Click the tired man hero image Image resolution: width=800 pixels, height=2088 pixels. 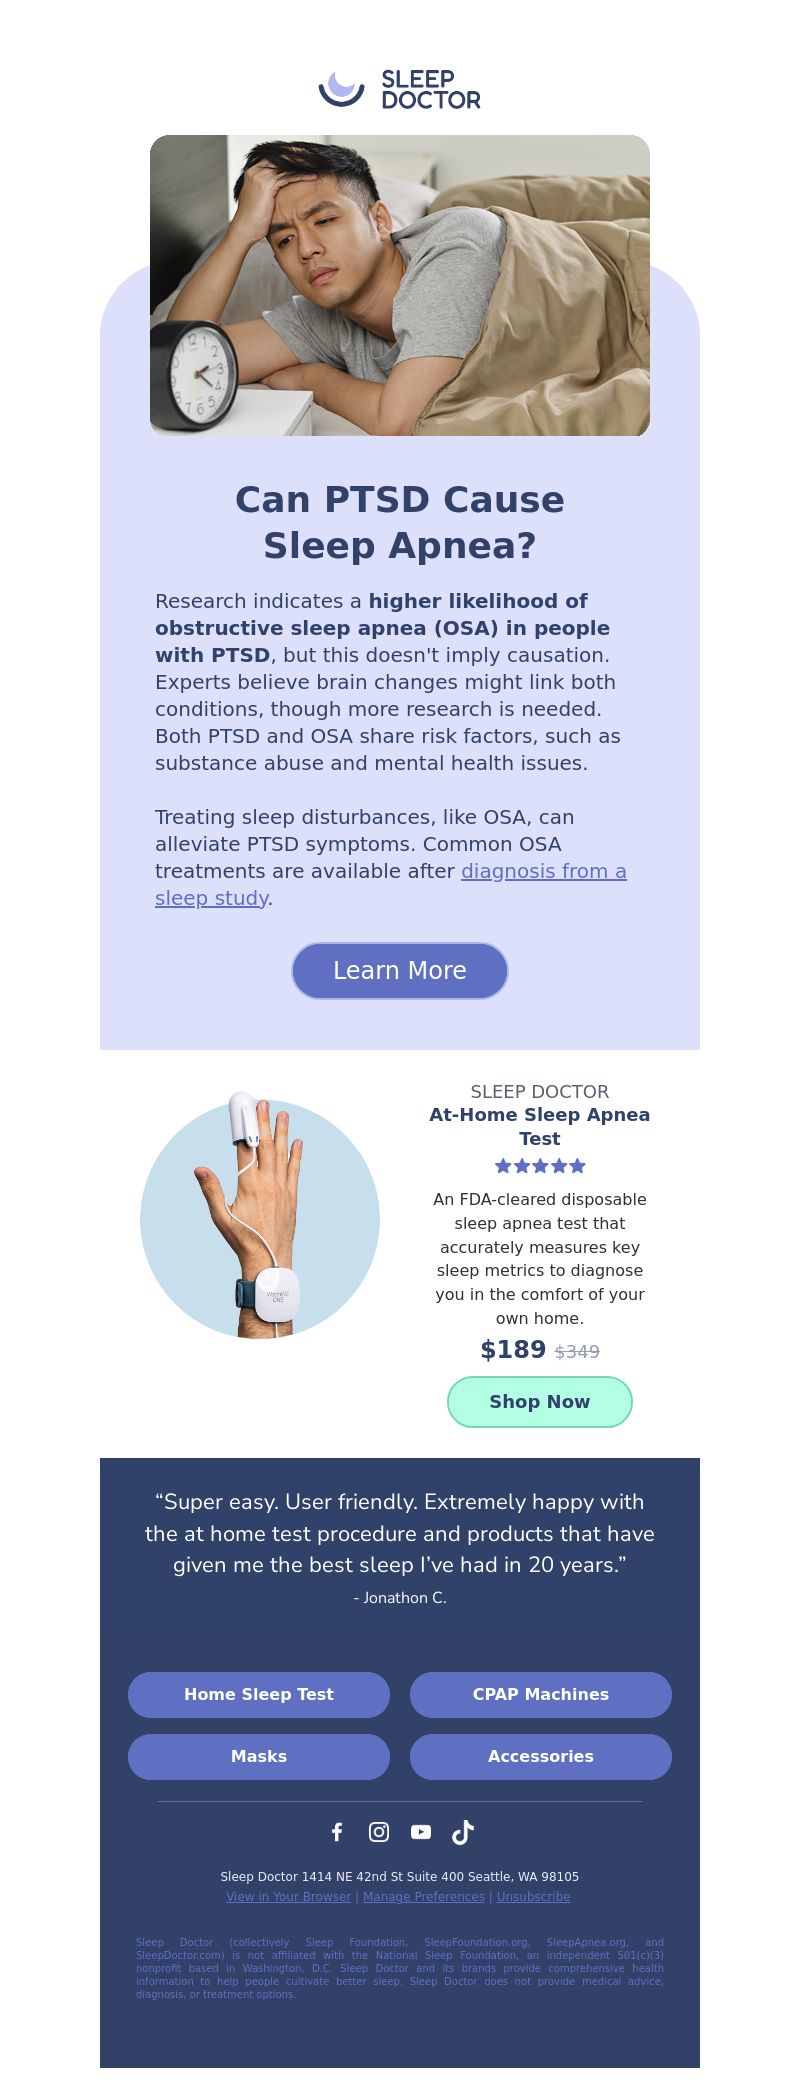[x=400, y=285]
